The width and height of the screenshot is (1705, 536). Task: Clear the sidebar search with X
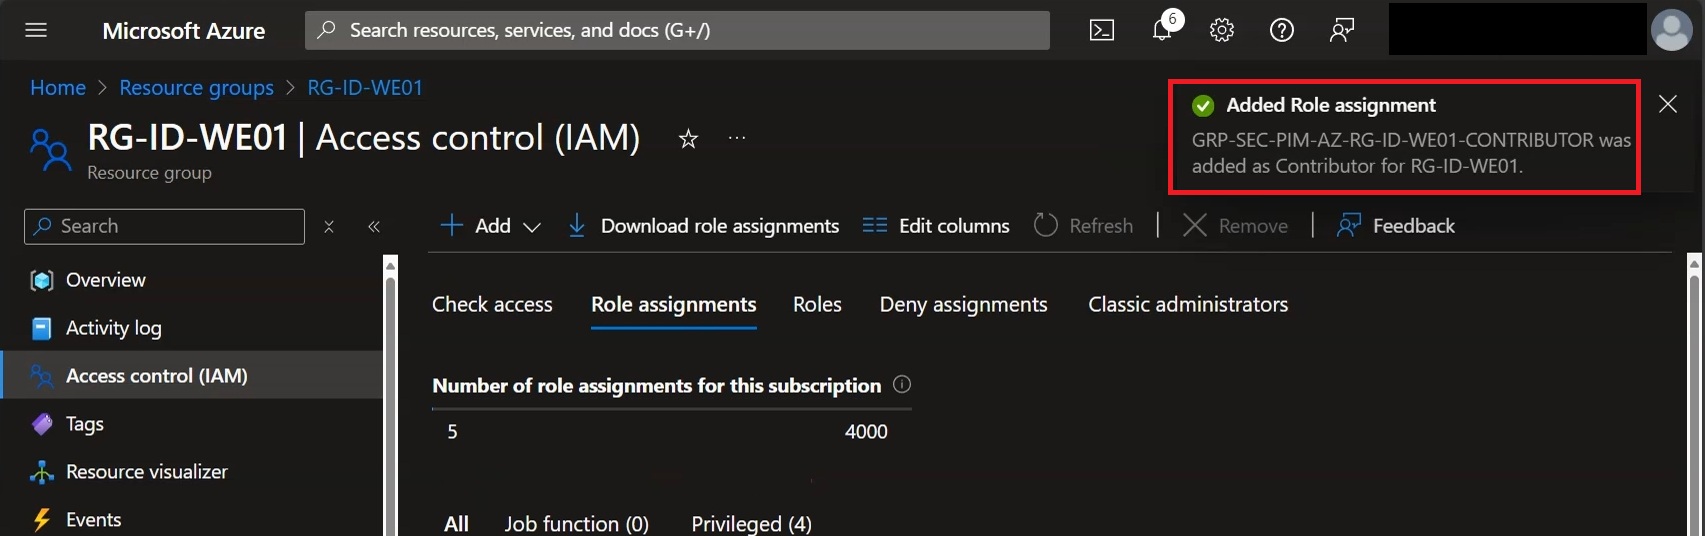pos(329,227)
